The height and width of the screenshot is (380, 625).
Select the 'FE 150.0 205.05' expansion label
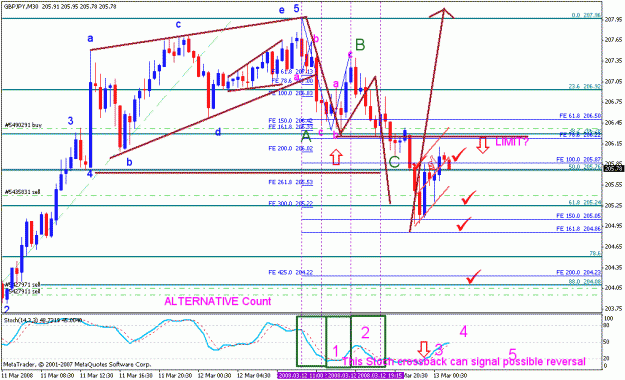click(579, 216)
